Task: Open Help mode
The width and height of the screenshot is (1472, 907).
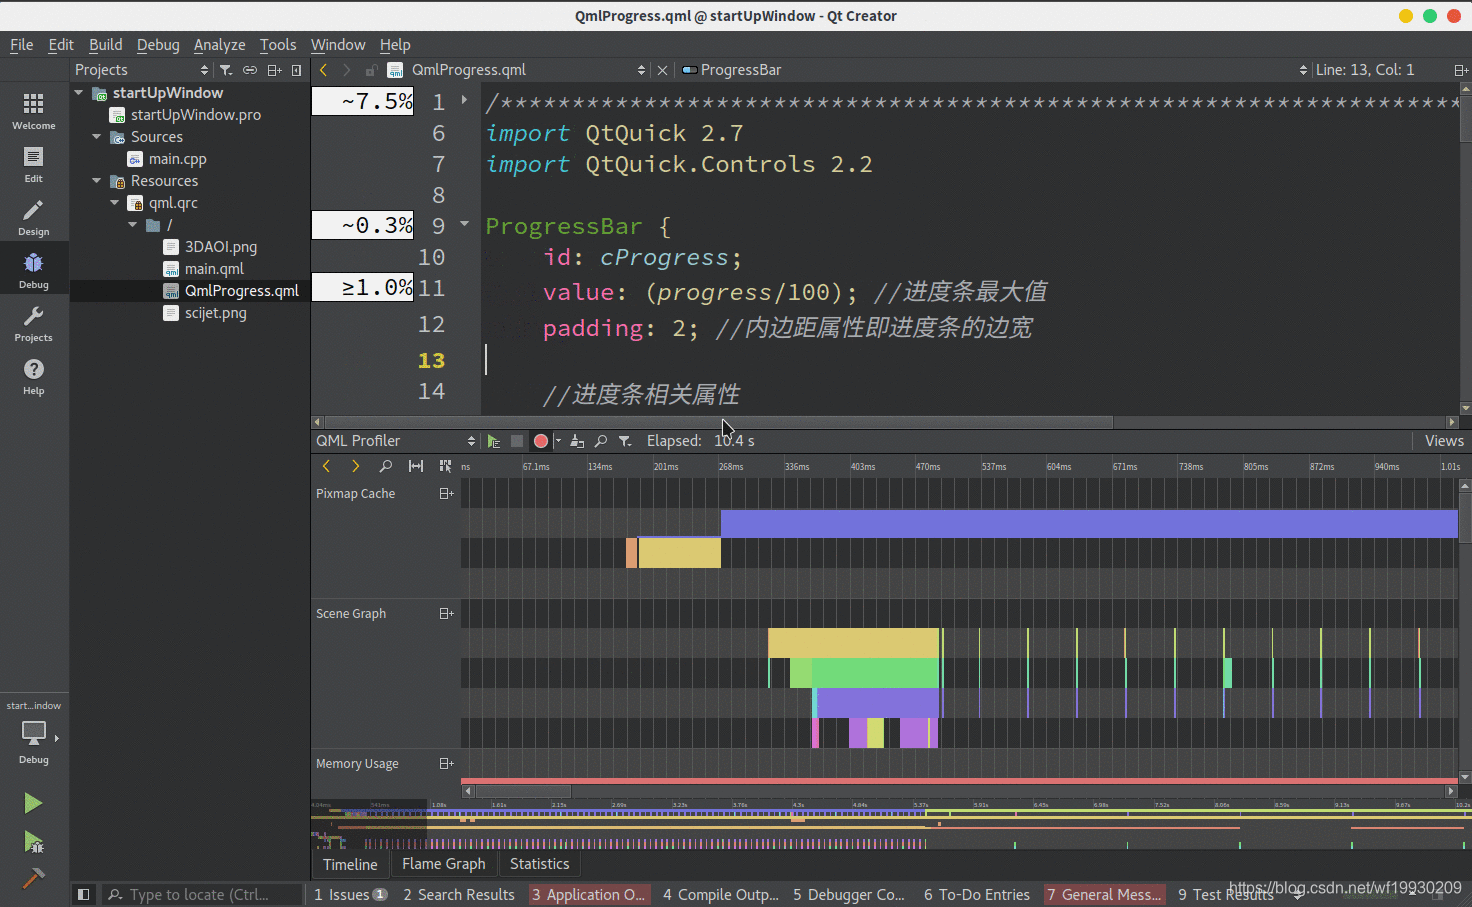Action: [33, 376]
